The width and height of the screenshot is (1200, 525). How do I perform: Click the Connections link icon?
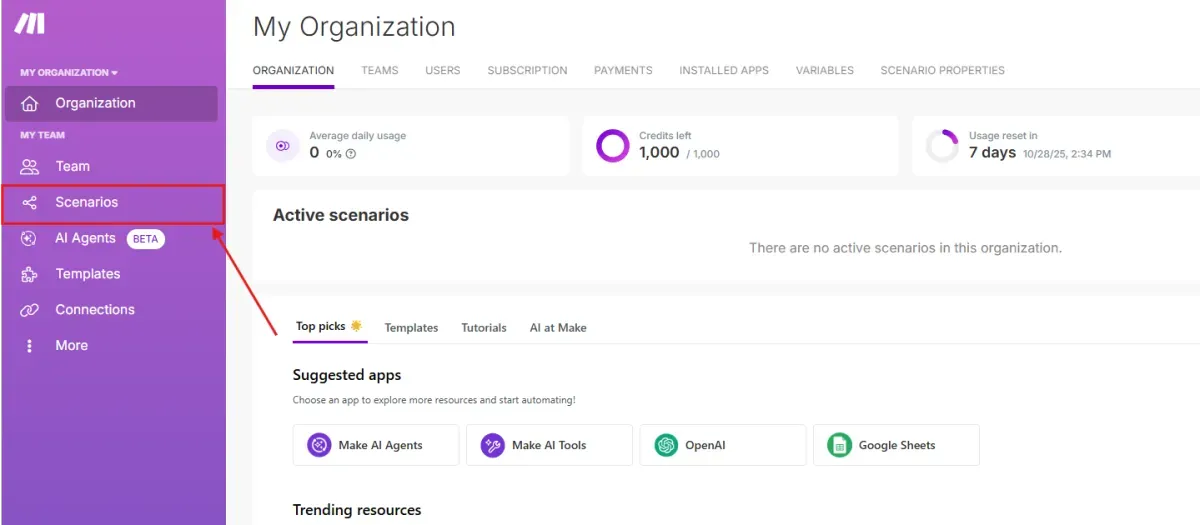pos(30,310)
